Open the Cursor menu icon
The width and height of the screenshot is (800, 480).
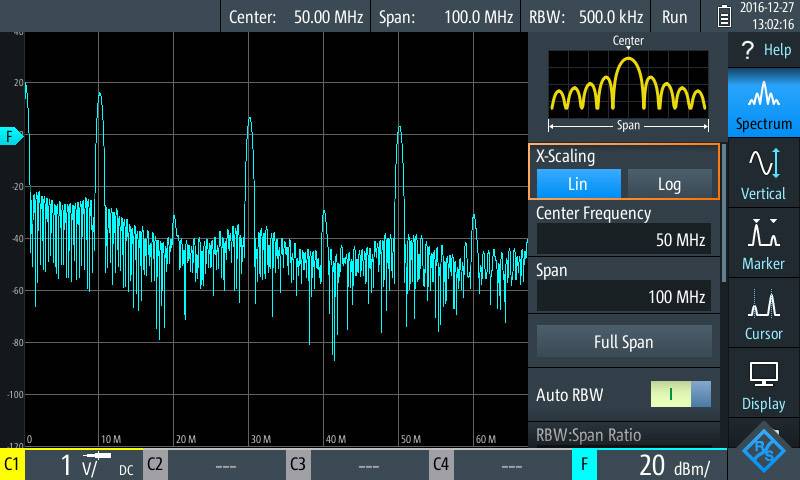coord(764,314)
